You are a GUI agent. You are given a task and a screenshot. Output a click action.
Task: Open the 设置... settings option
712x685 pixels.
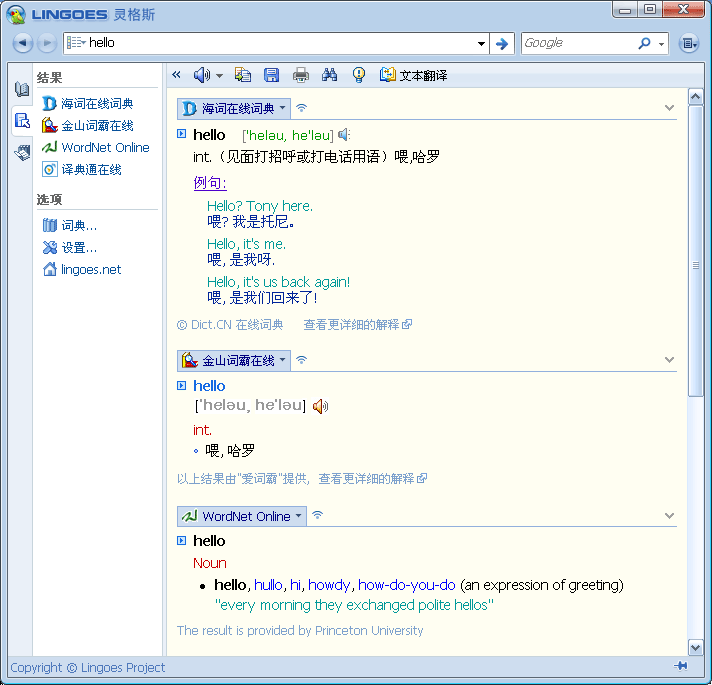point(70,247)
